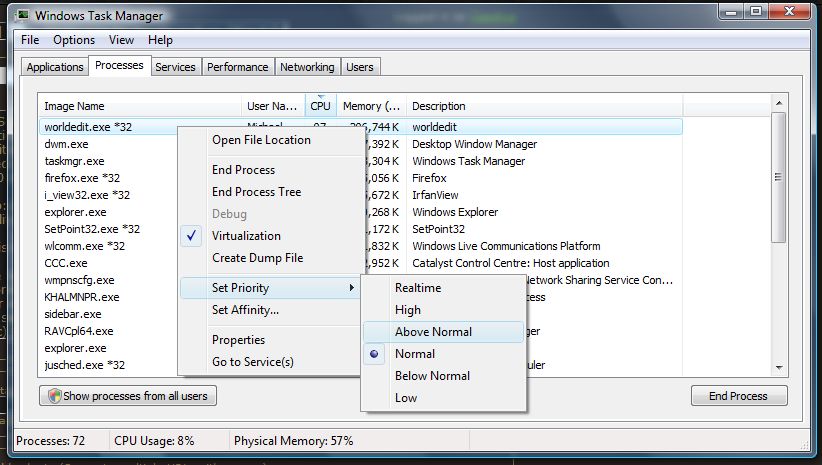
Task: Sort by the User Name column header
Action: click(273, 106)
